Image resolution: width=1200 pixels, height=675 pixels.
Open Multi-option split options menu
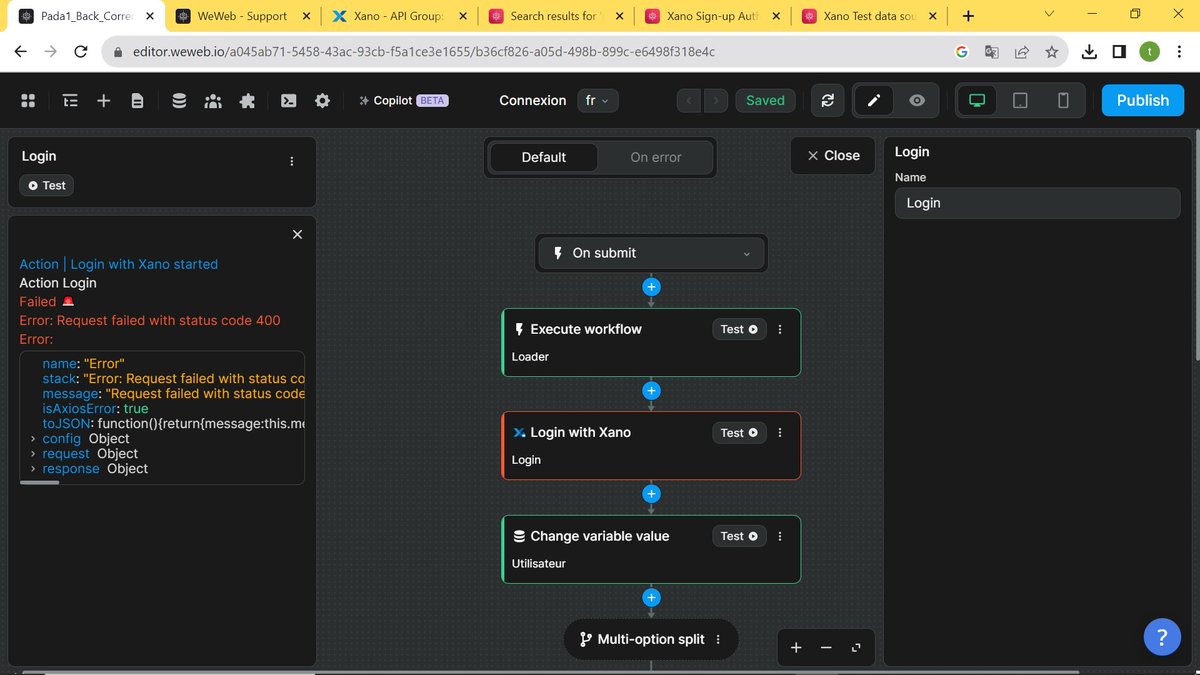718,640
